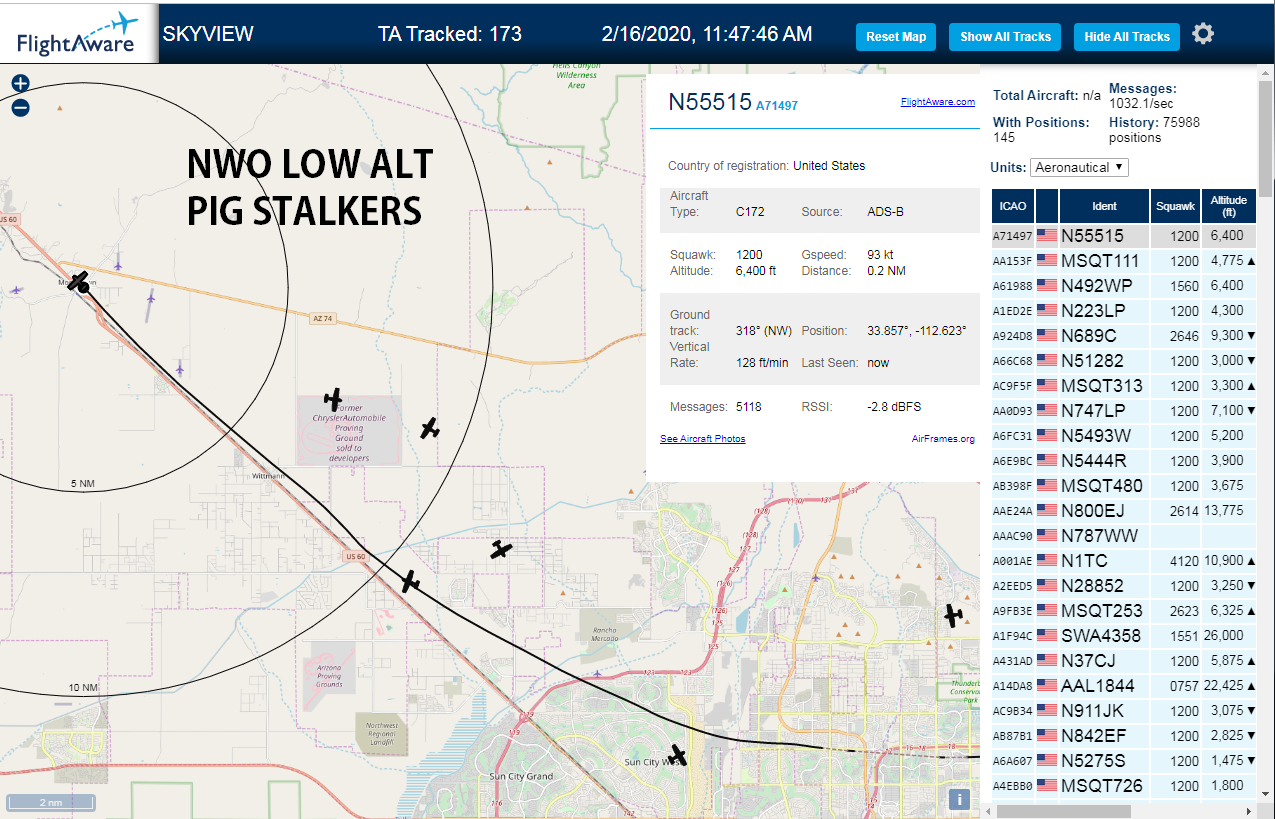Select N5493W row in aircraft table
This screenshot has height=819, width=1275.
coord(1124,436)
